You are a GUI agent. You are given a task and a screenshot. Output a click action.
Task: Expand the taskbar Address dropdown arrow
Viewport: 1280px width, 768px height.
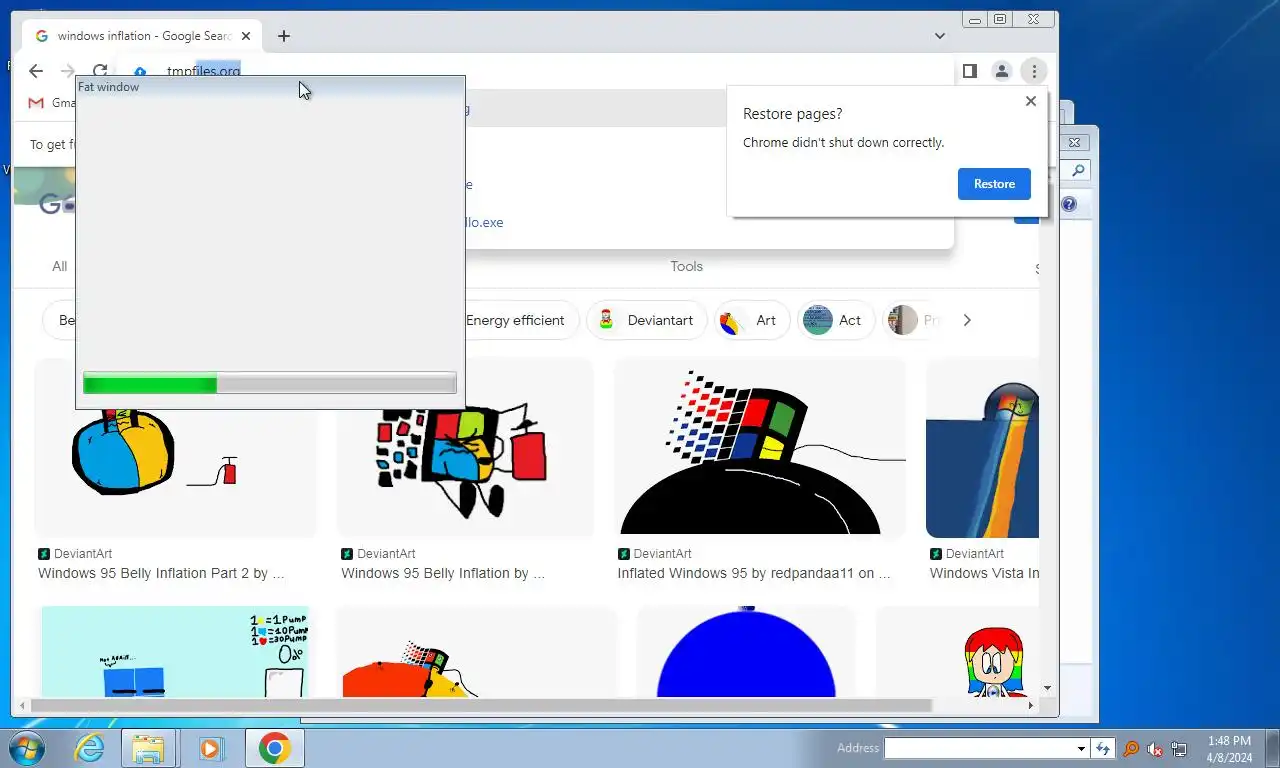click(x=1081, y=748)
